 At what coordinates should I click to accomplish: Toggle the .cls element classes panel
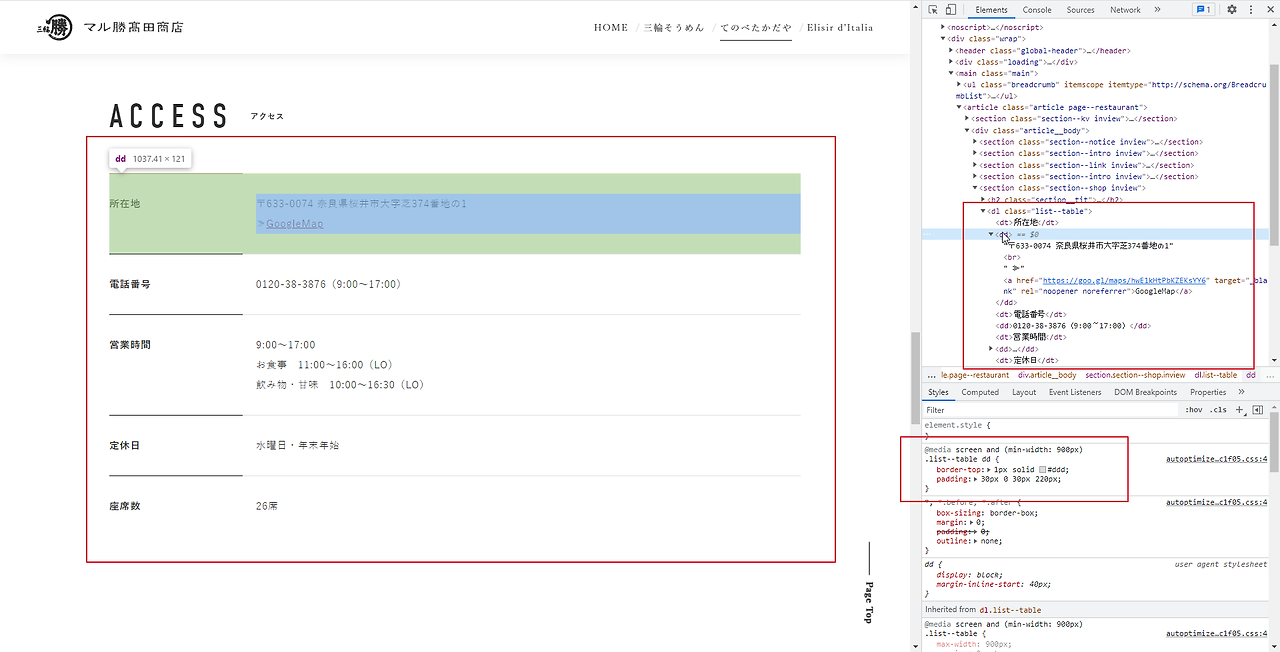tap(1218, 410)
